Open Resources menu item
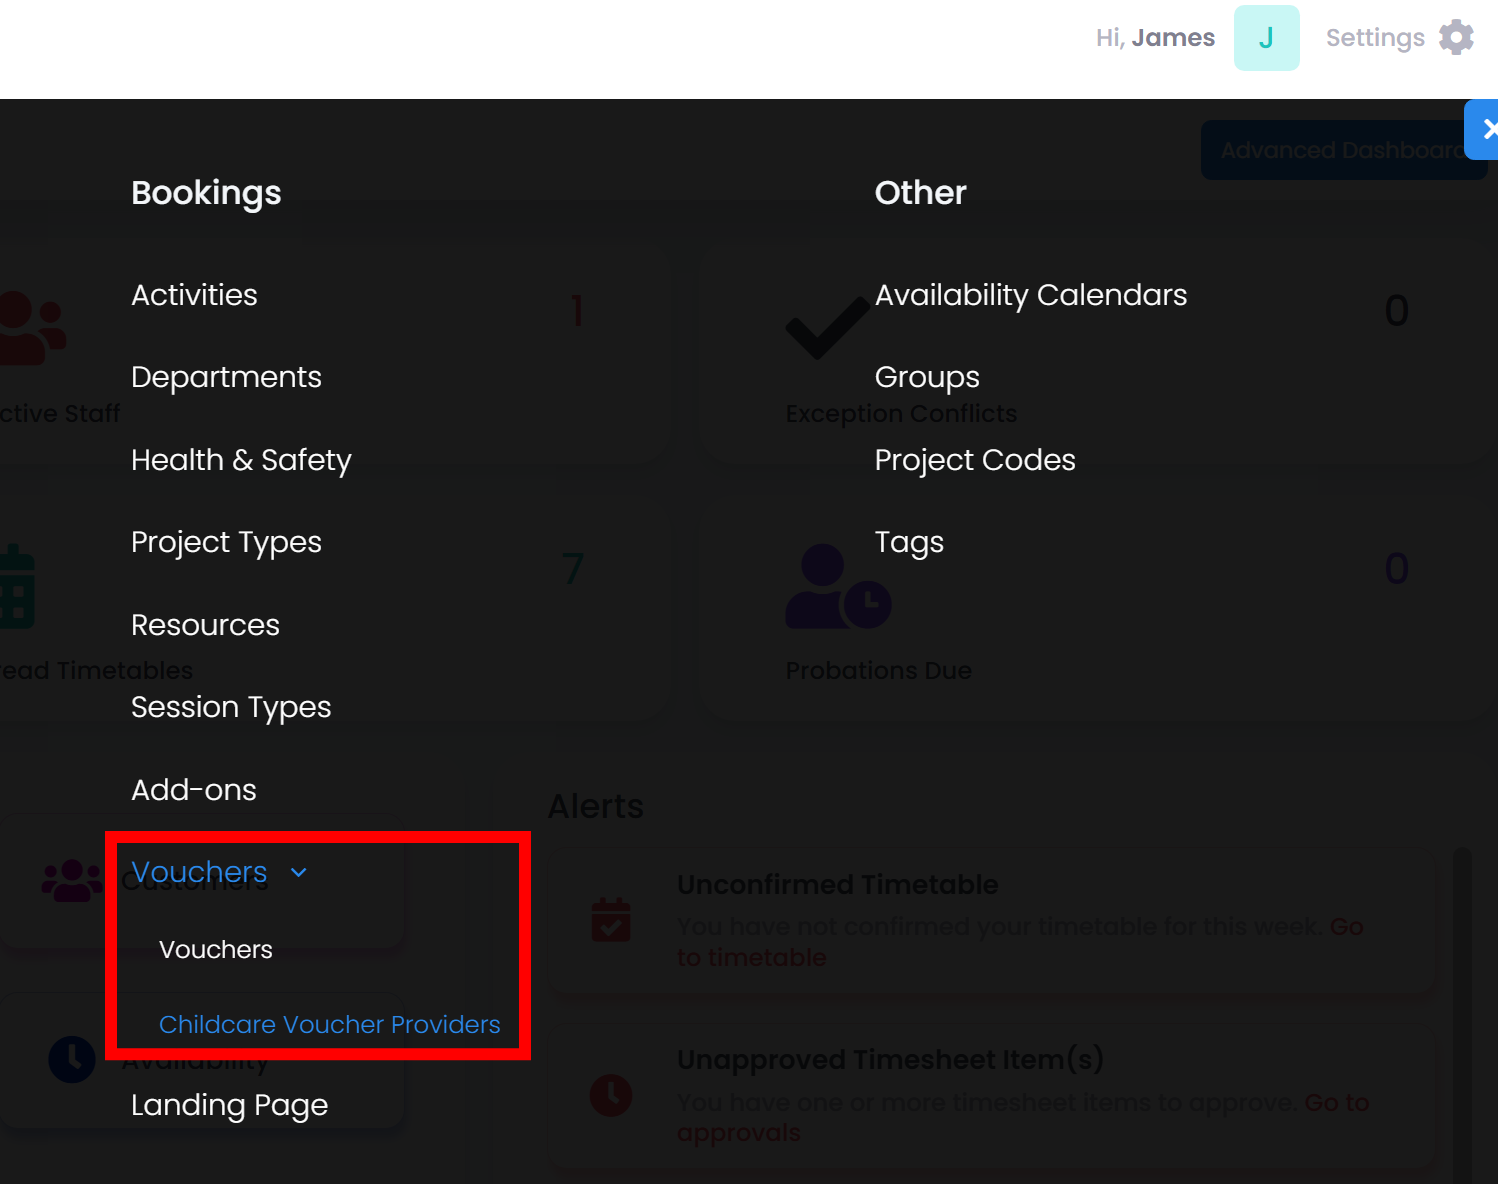 tap(205, 625)
